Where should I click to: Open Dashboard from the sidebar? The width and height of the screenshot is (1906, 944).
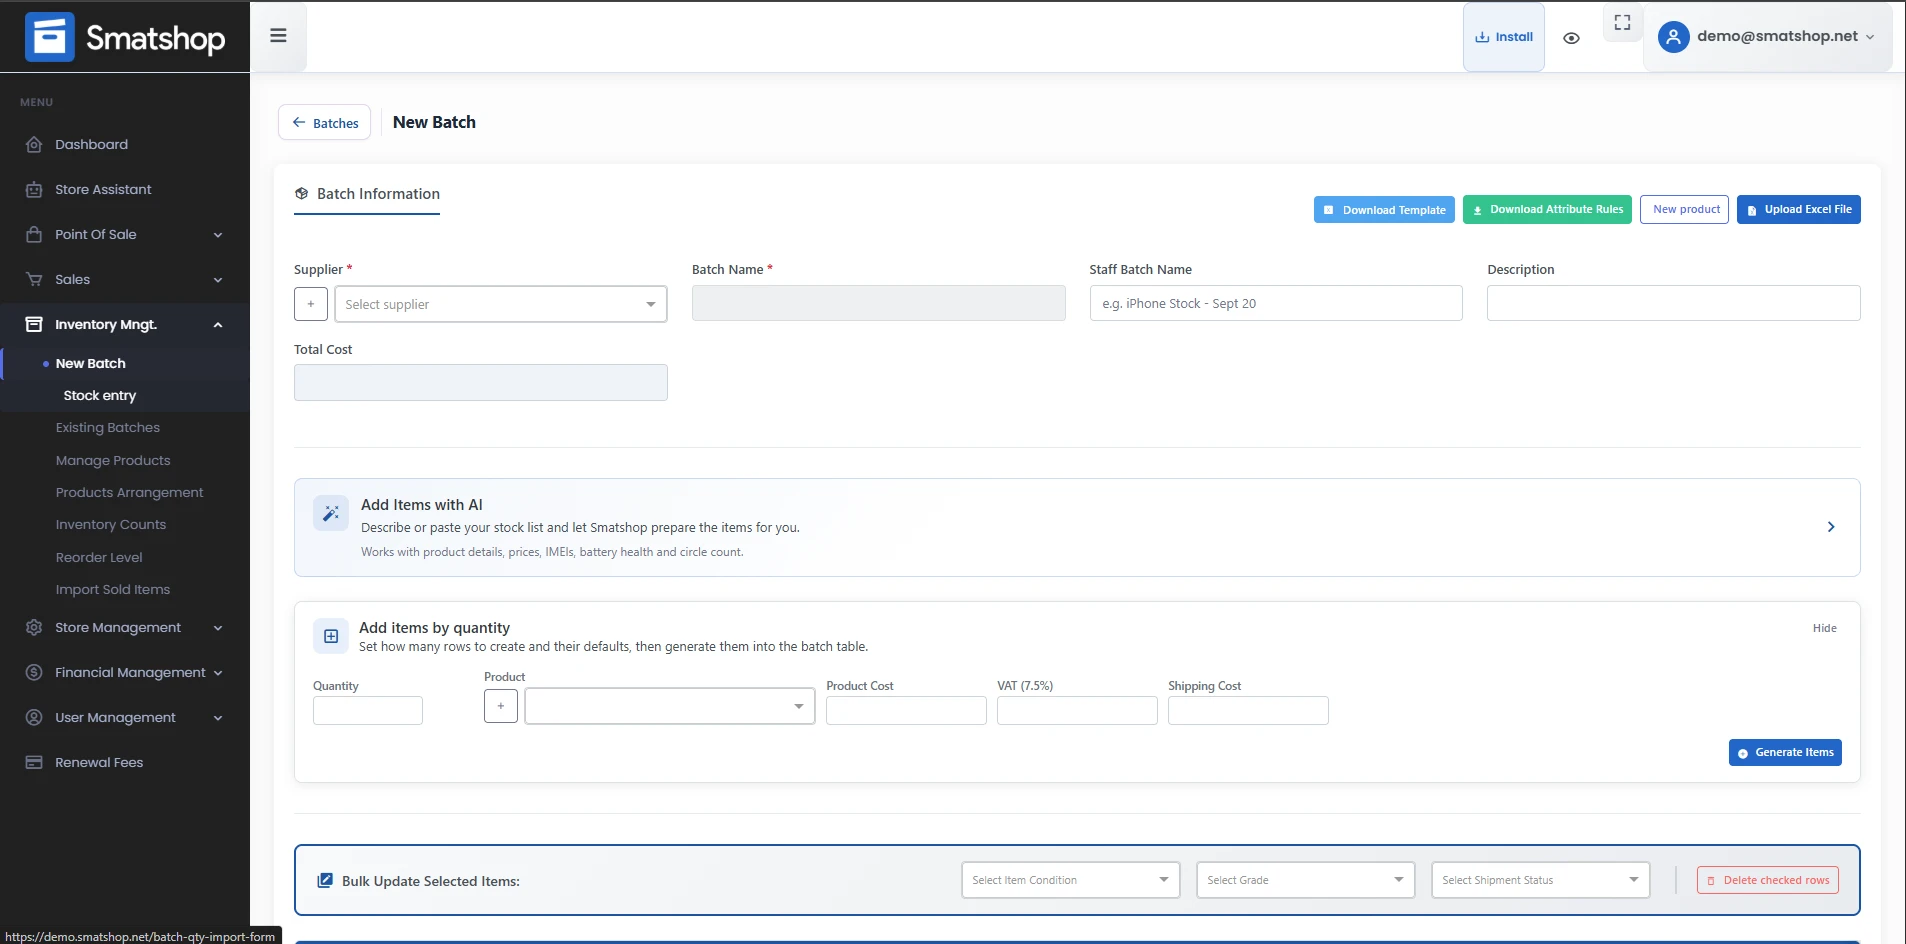click(x=91, y=144)
